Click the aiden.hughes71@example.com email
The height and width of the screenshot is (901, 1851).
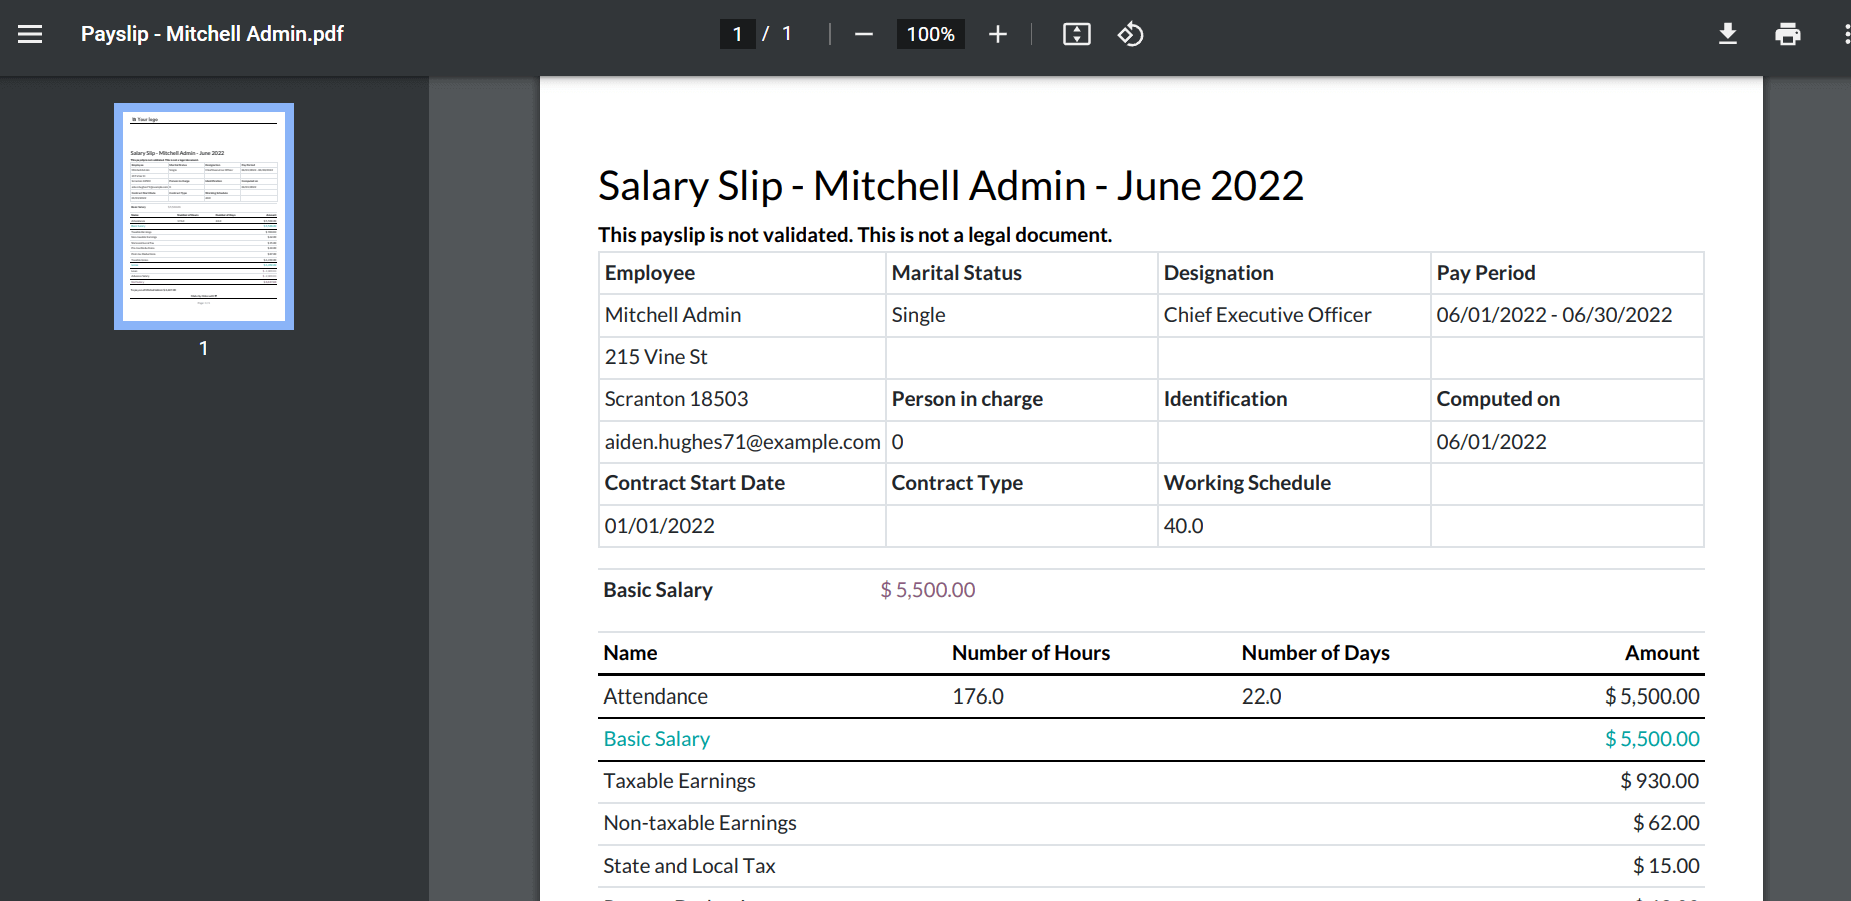[742, 442]
